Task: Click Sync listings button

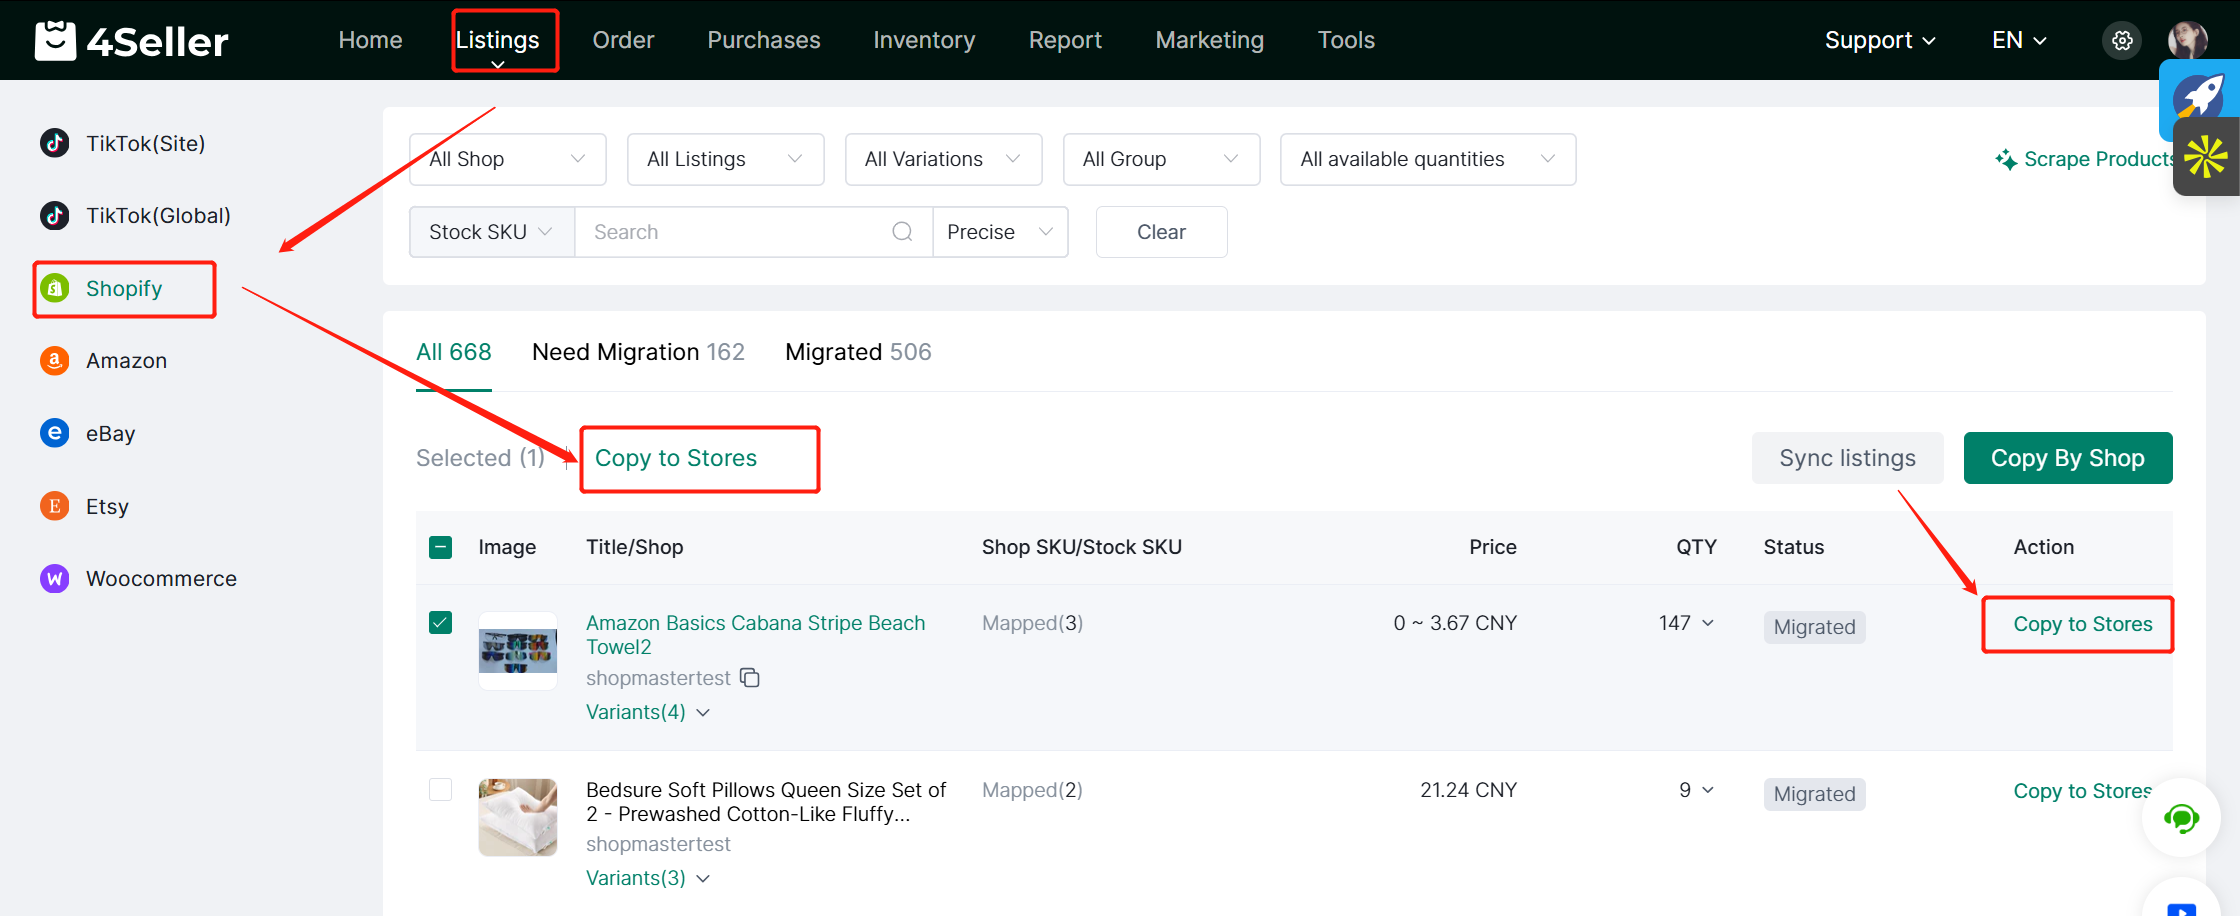Action: (1847, 458)
